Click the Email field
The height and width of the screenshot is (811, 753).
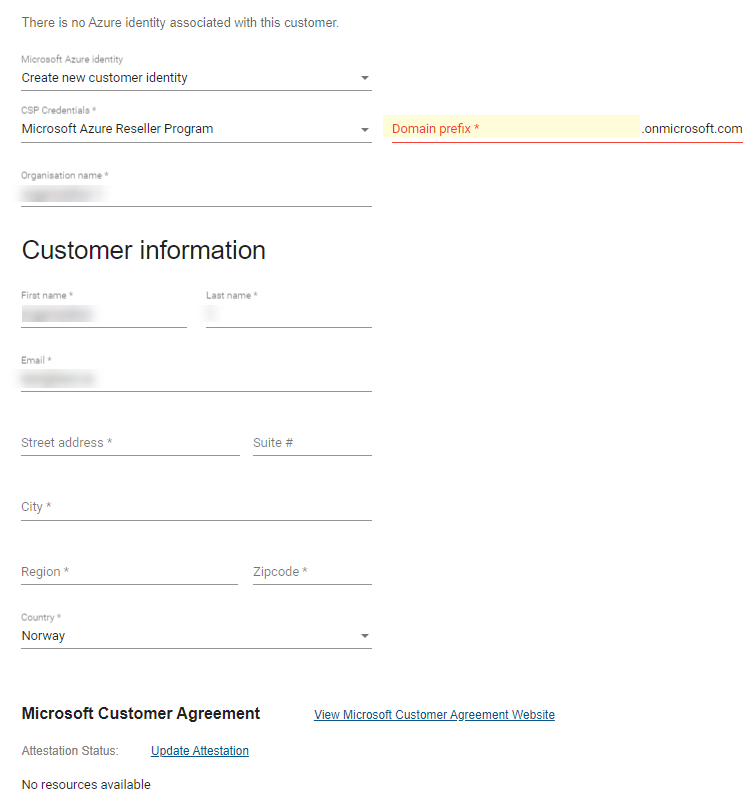click(x=196, y=379)
